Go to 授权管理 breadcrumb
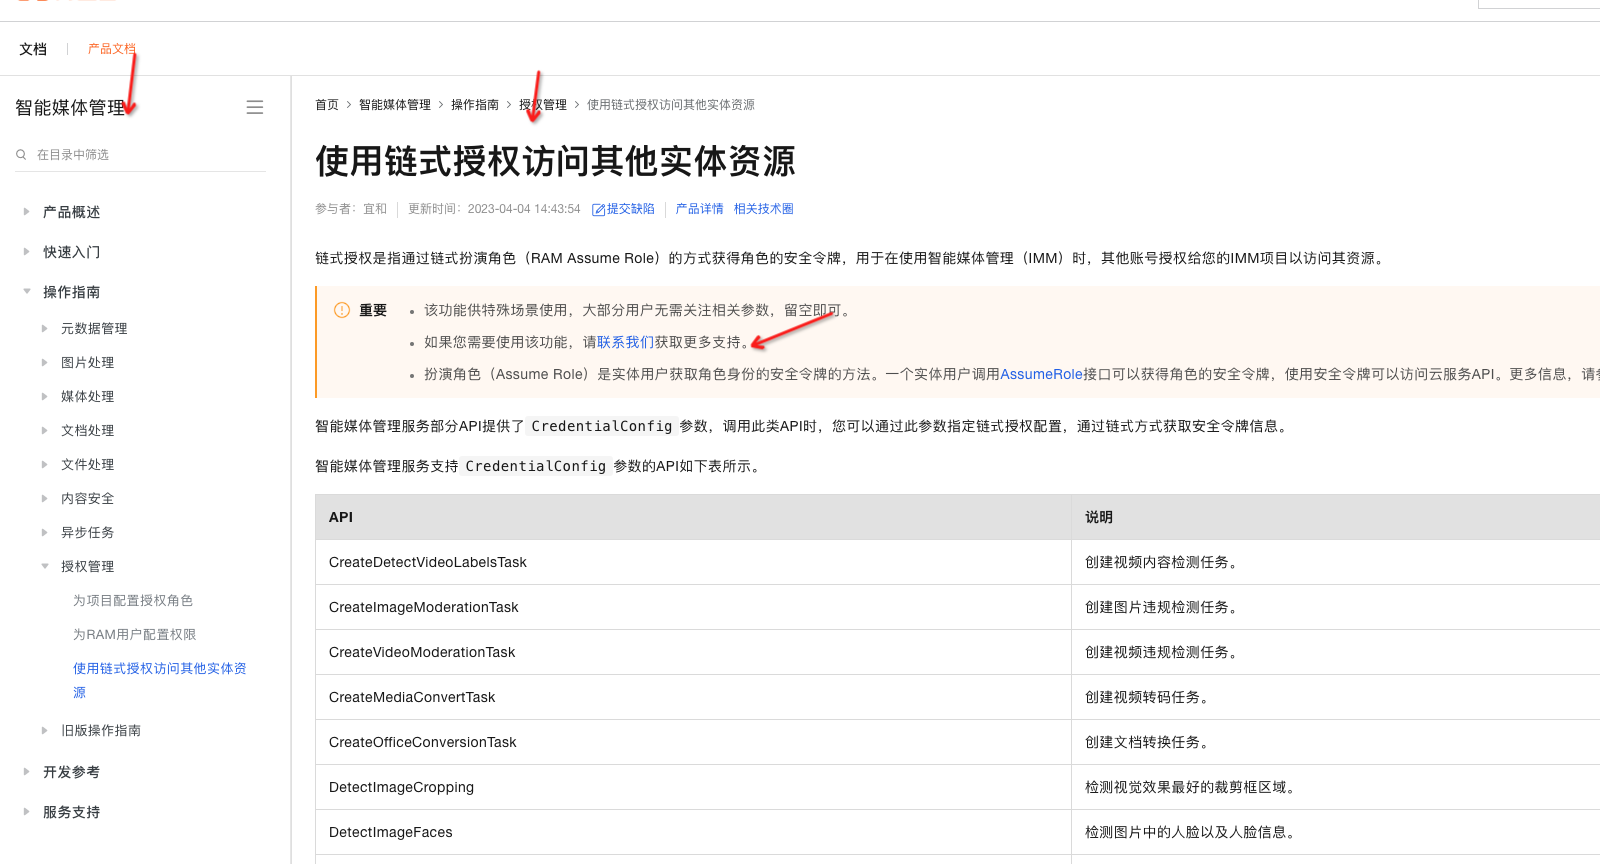Screen dimensions: 1600x864 pos(543,105)
